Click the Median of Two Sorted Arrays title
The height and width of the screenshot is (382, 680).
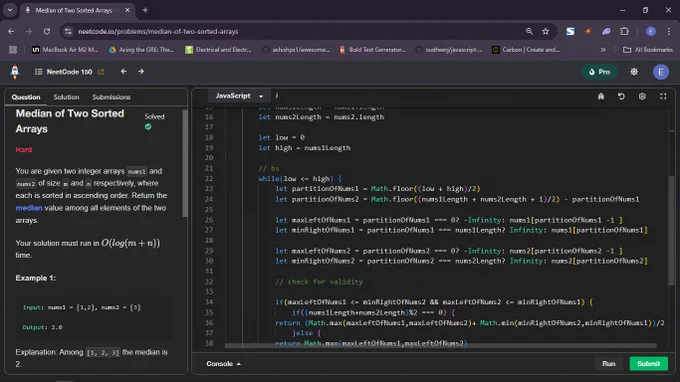[x=70, y=121]
